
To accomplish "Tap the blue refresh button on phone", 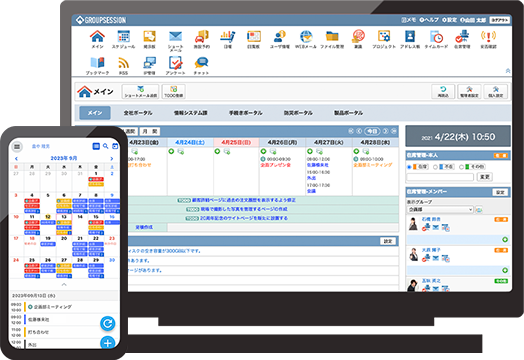I will click(108, 323).
